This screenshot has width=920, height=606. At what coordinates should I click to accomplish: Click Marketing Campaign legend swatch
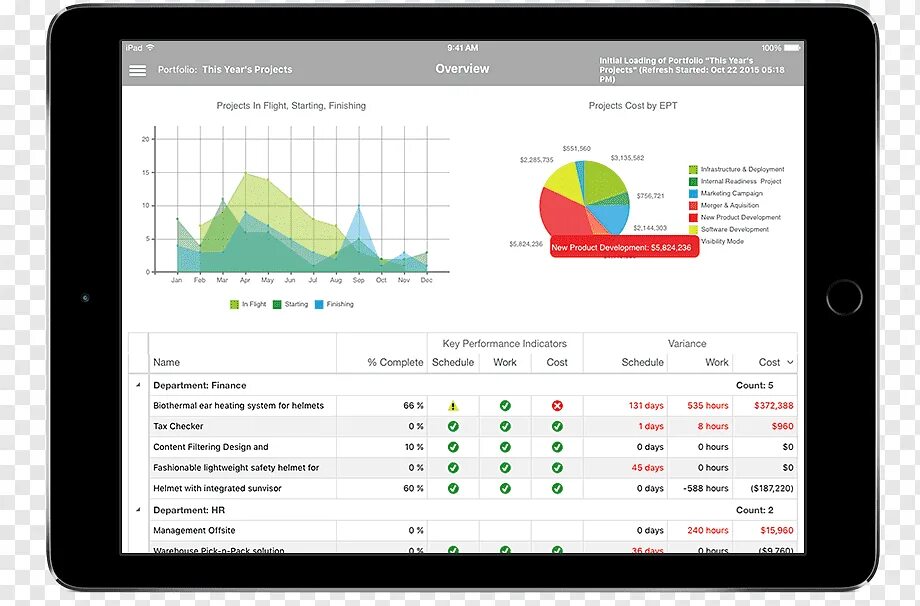click(694, 194)
